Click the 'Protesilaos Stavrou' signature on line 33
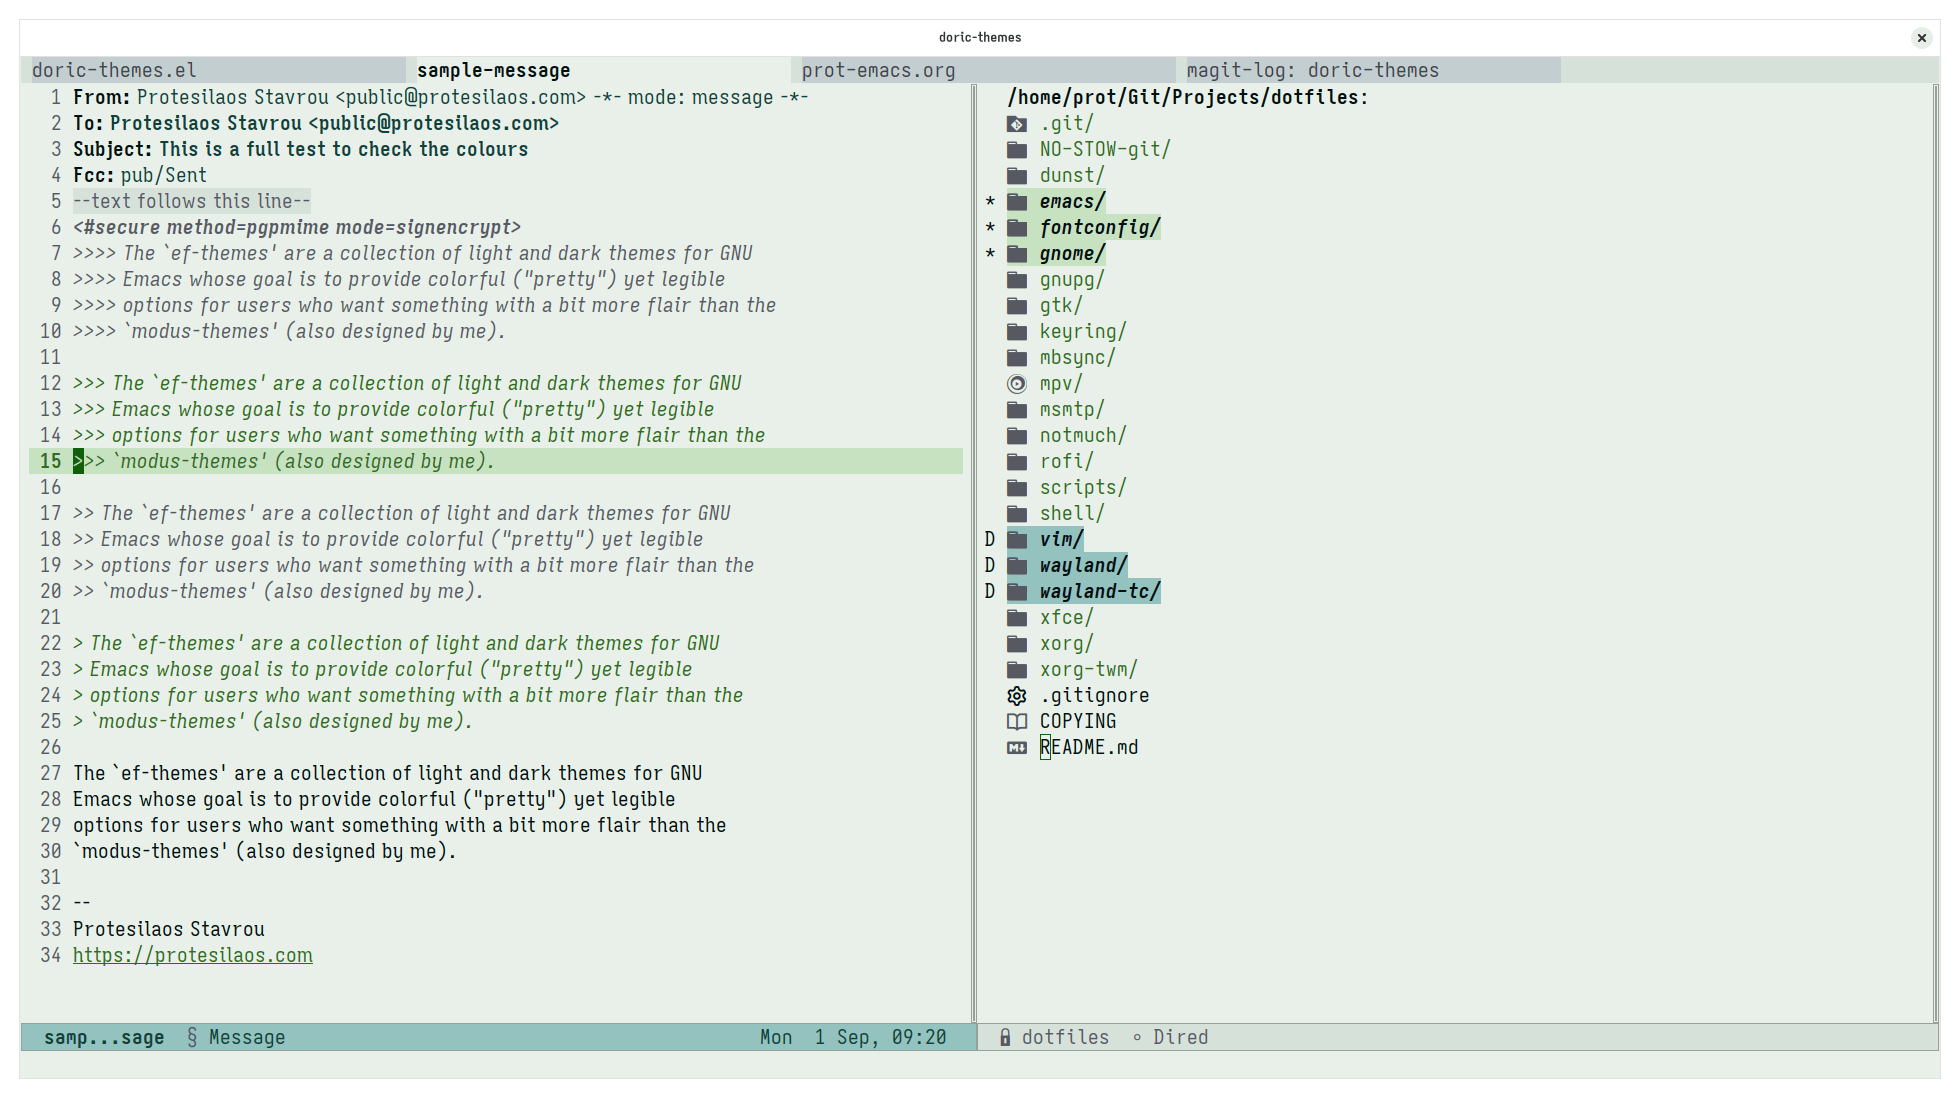 pyautogui.click(x=169, y=930)
